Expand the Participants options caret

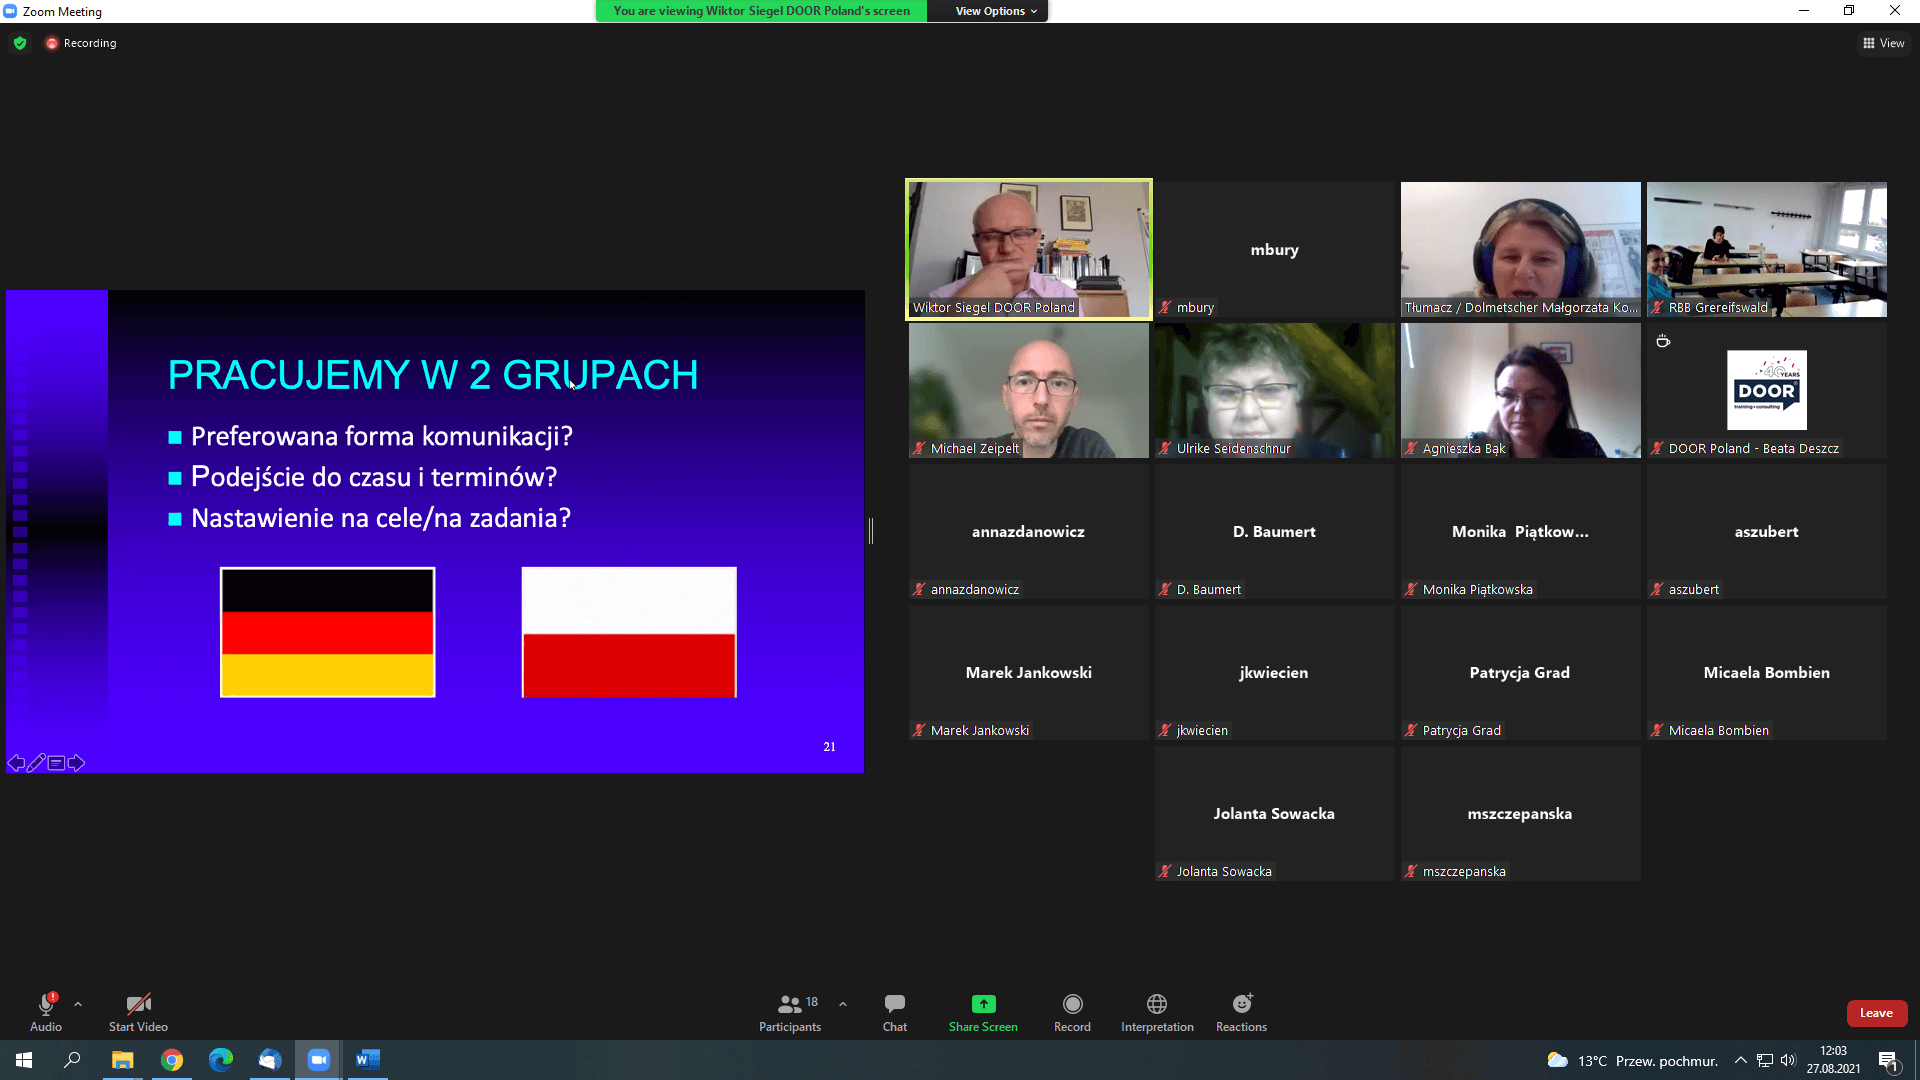843,1004
